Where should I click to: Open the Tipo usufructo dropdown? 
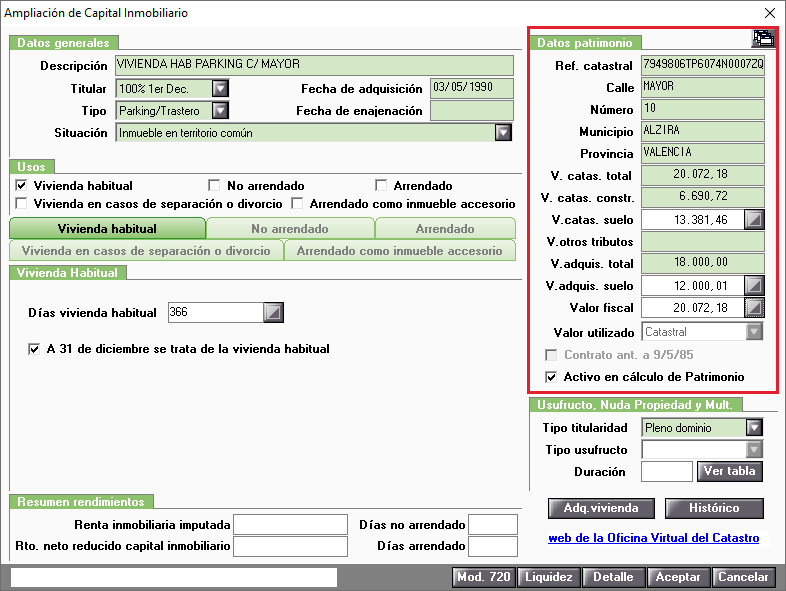tap(754, 450)
